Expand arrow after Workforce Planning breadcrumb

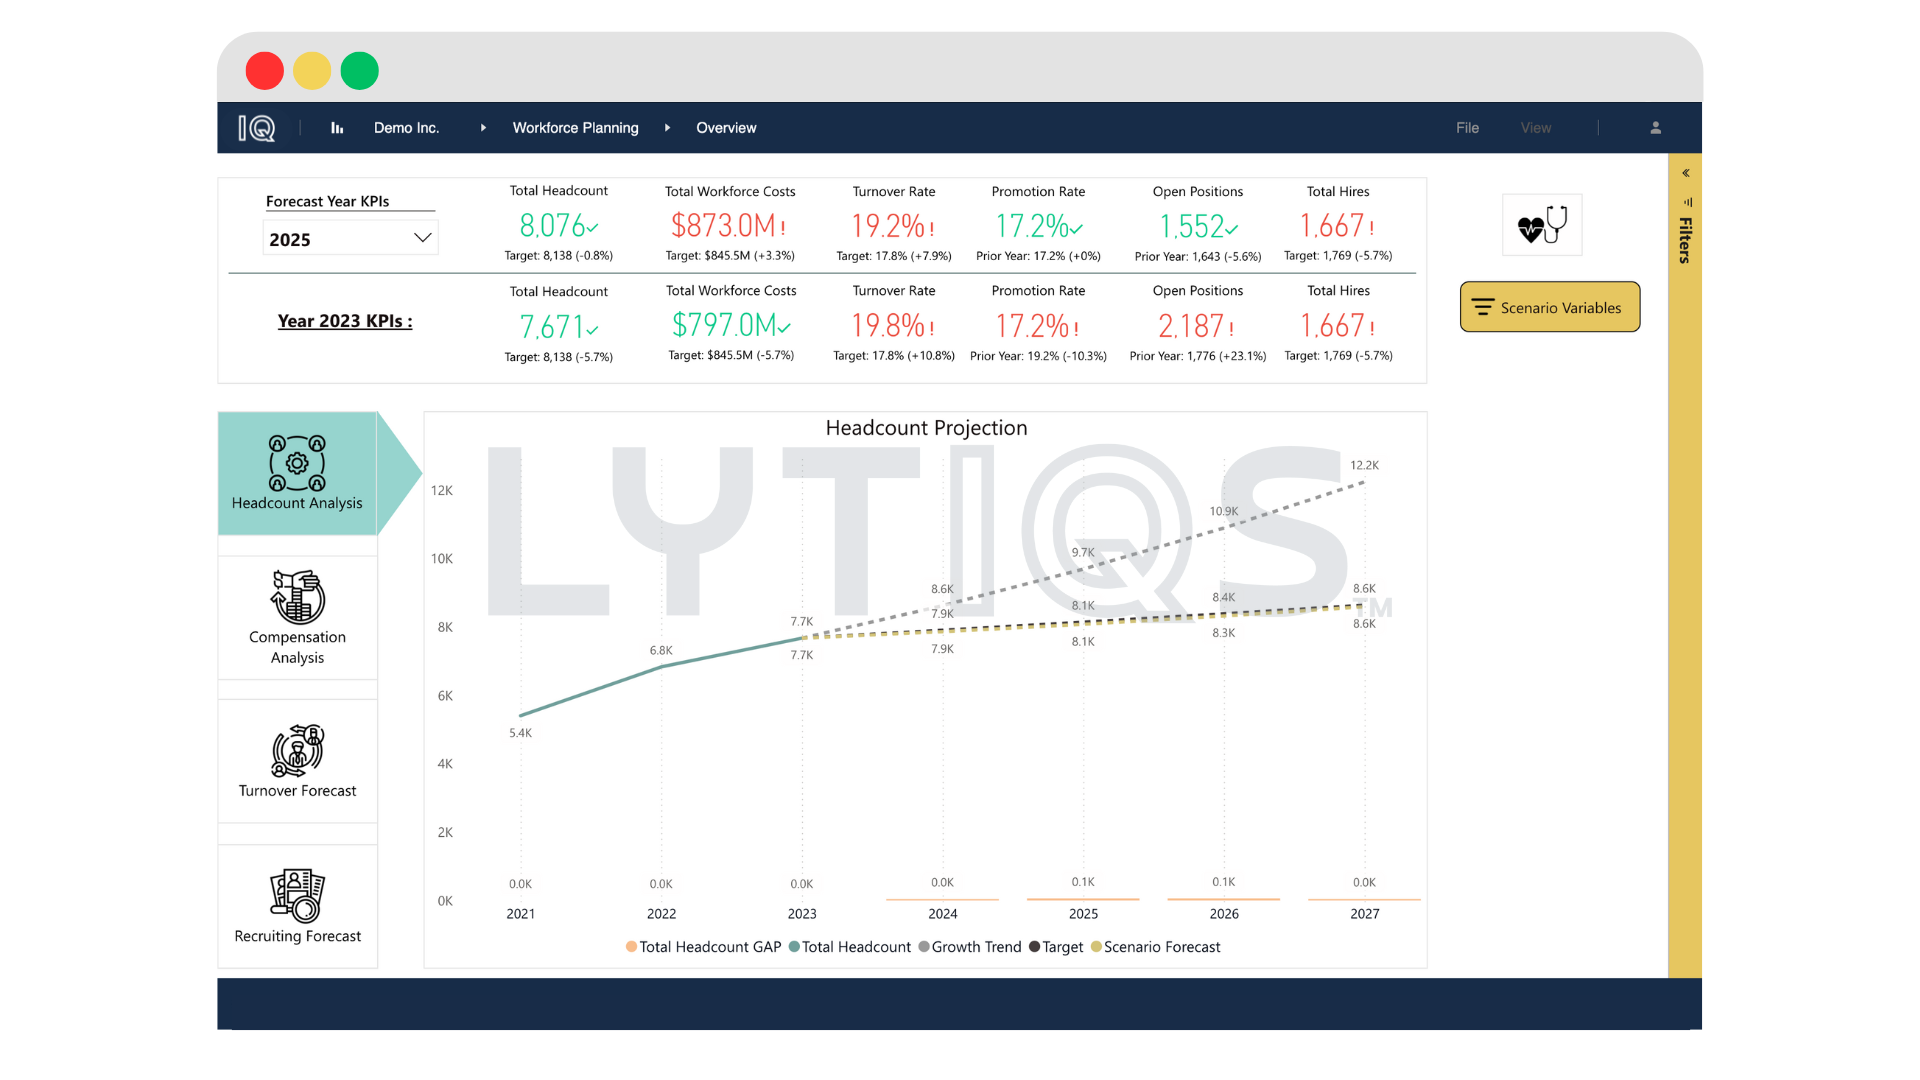[x=667, y=128]
